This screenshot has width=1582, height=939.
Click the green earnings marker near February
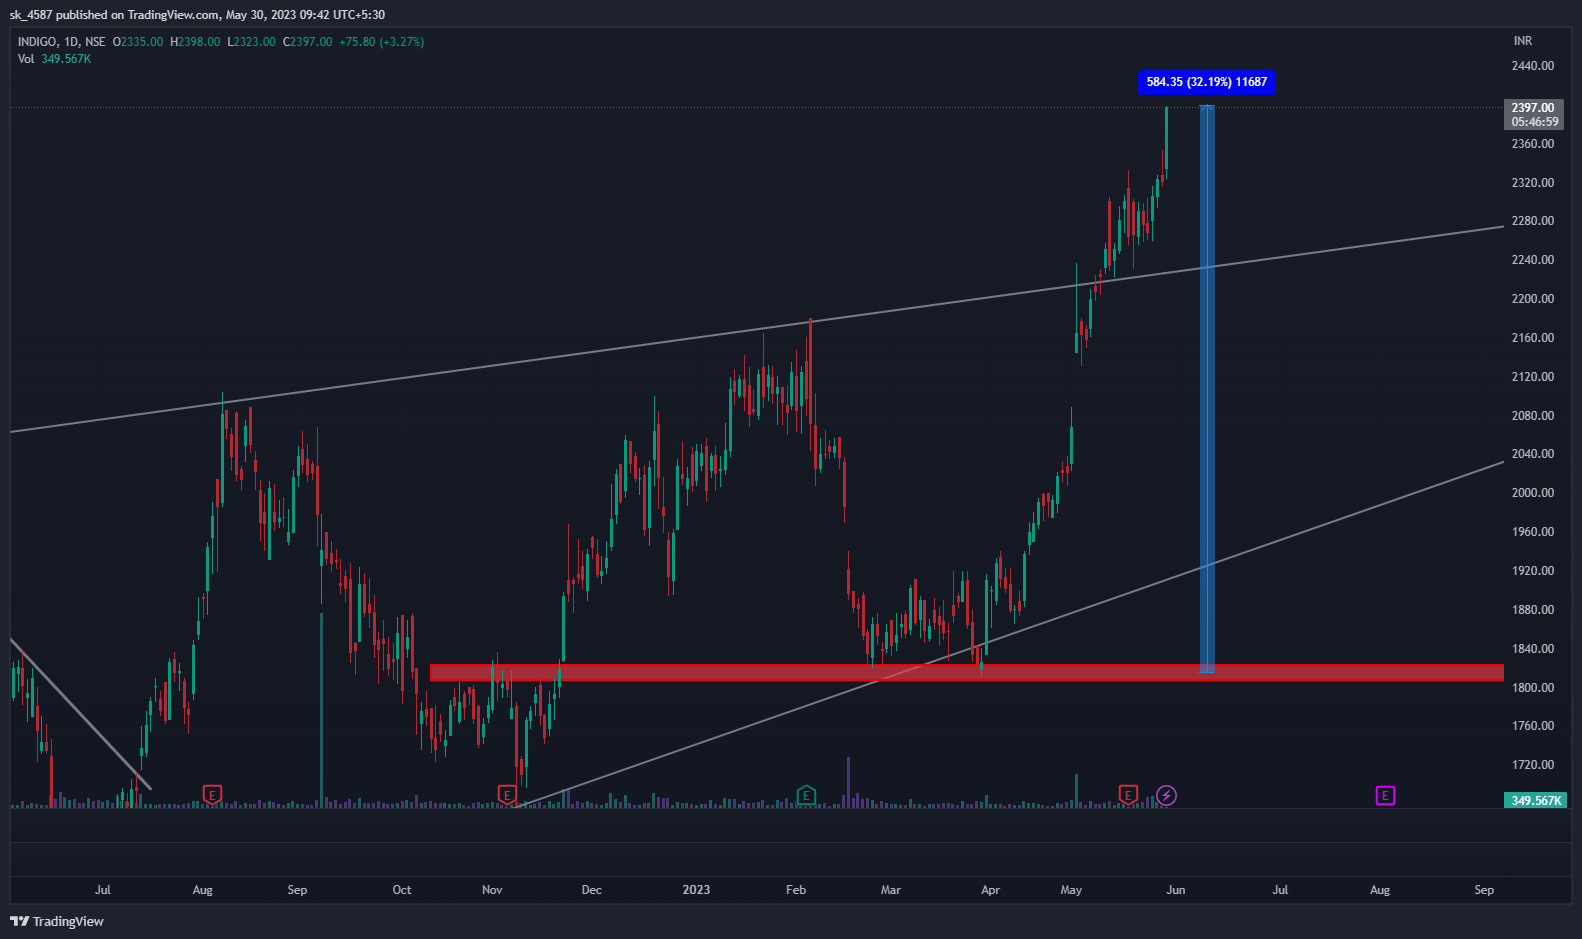[806, 795]
